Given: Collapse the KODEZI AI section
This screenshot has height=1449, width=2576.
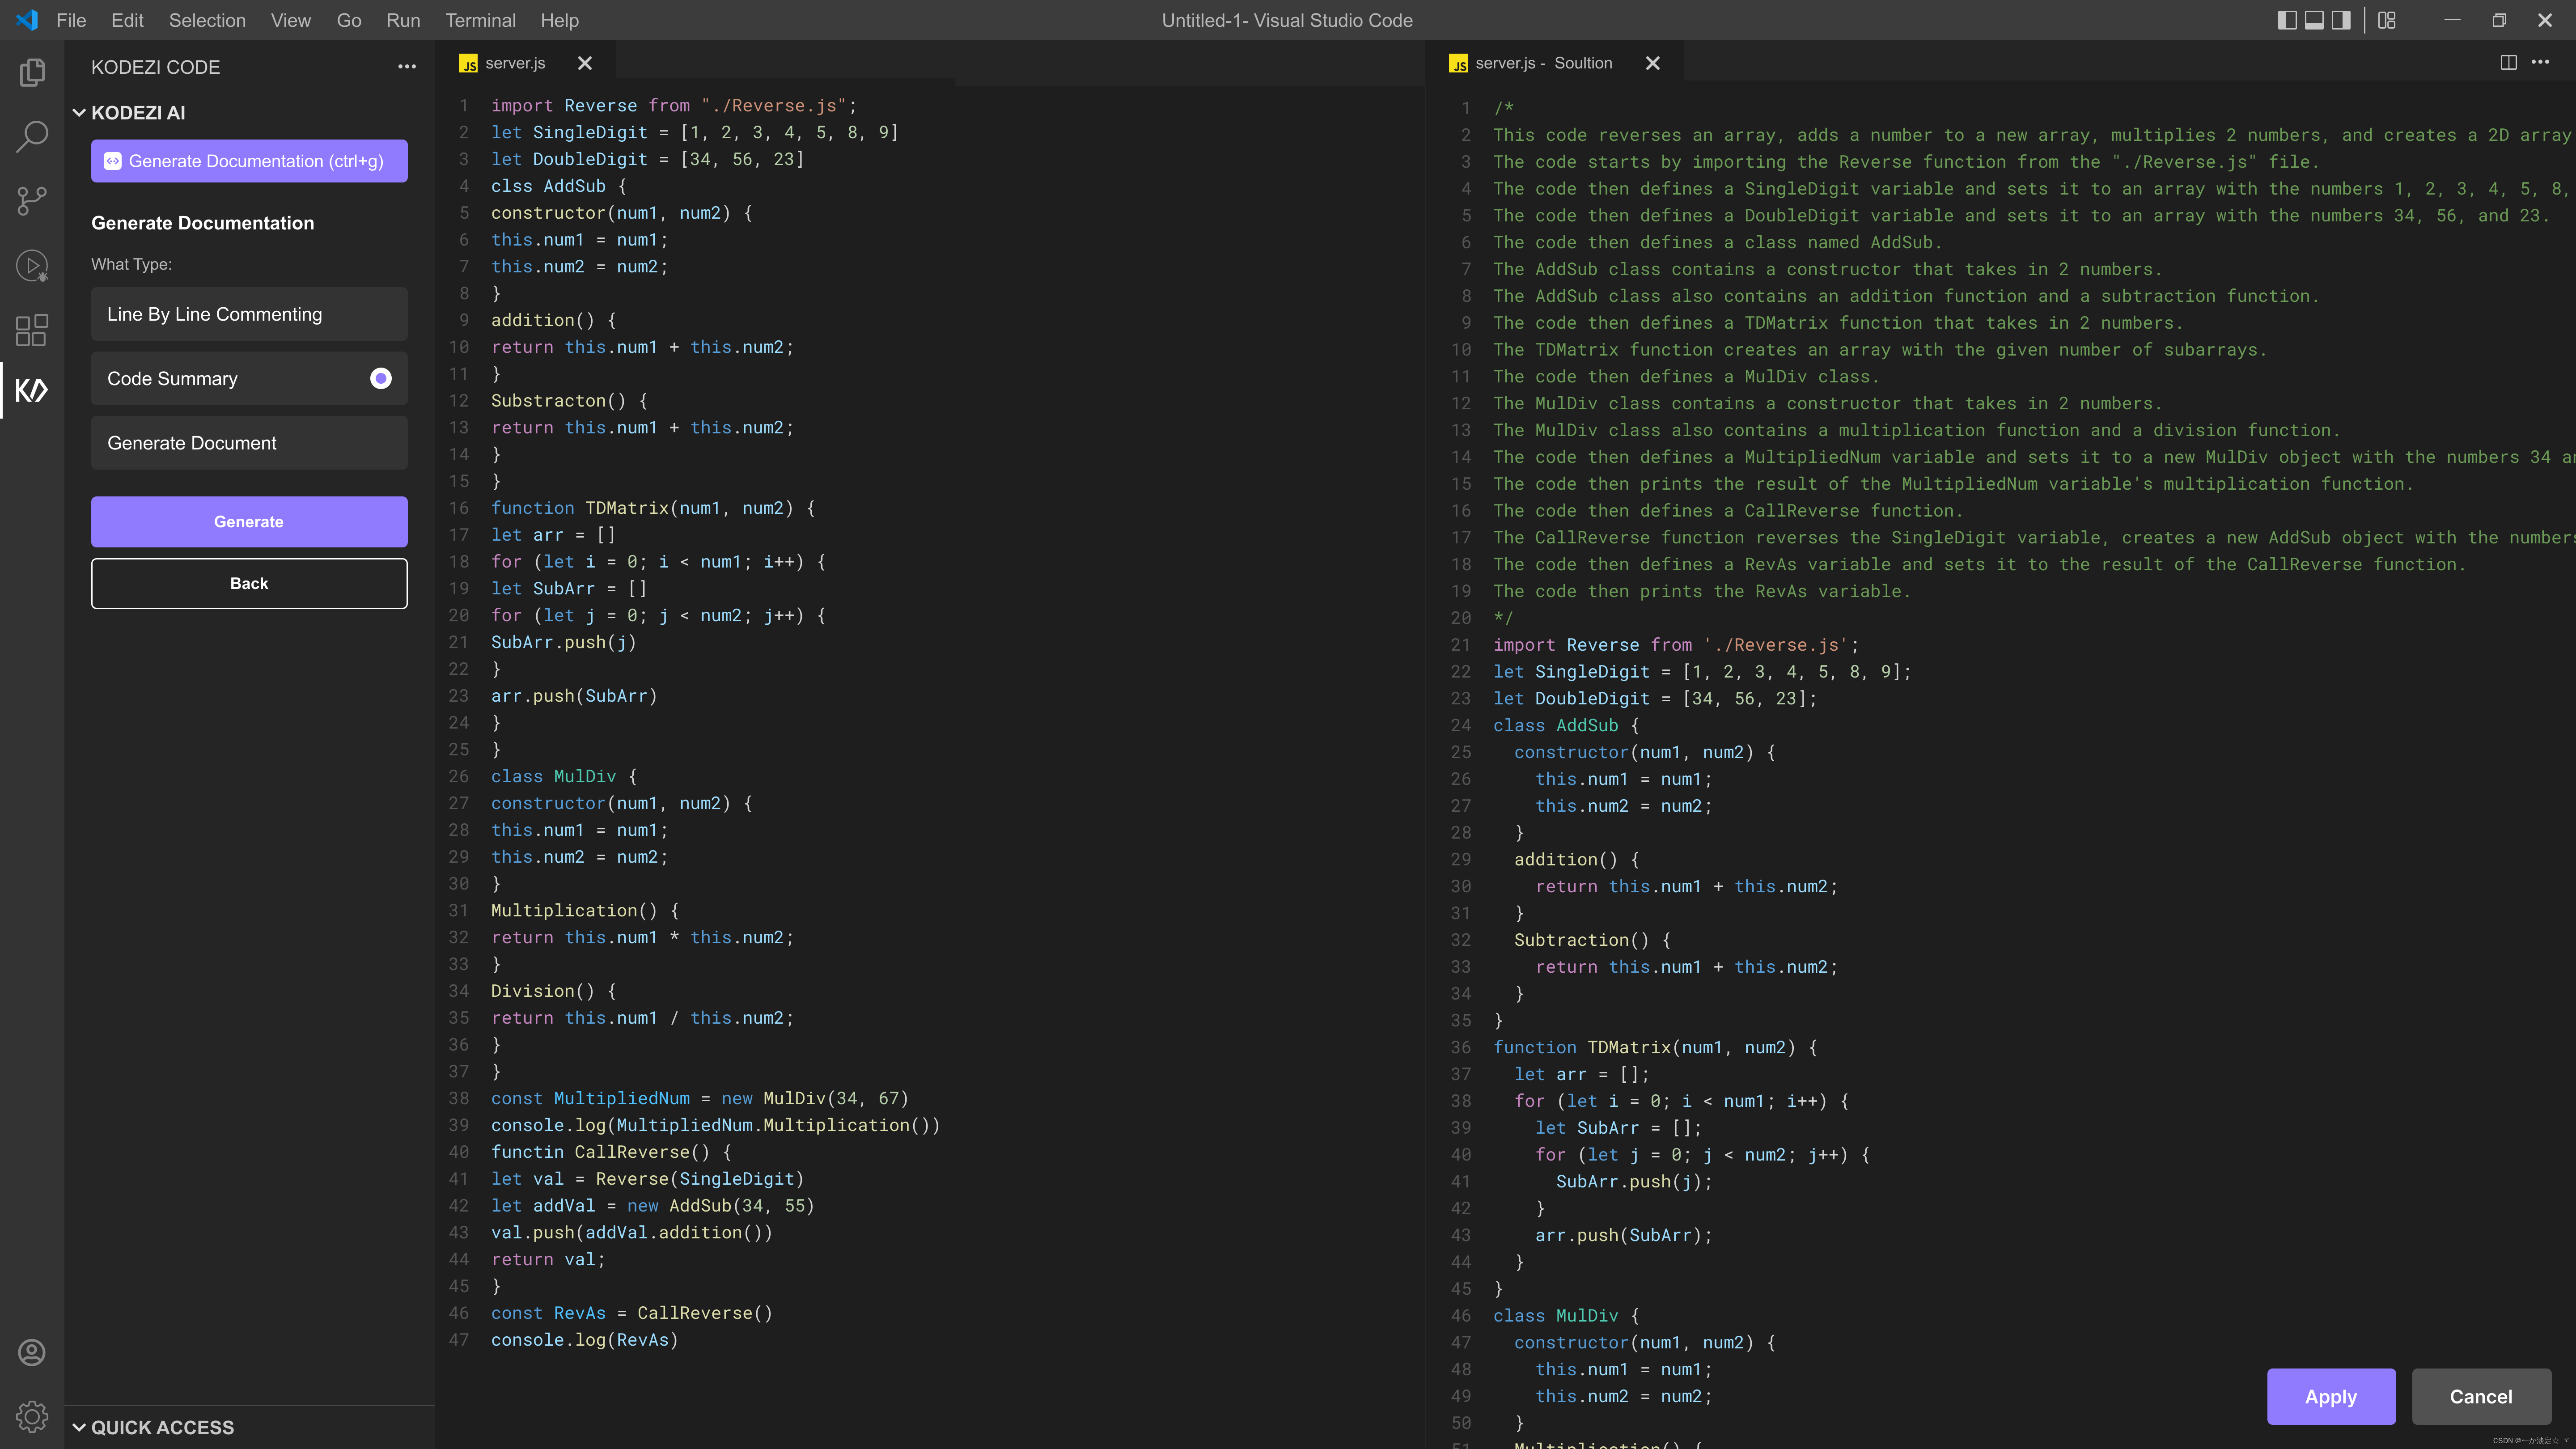Looking at the screenshot, I should pos(79,113).
